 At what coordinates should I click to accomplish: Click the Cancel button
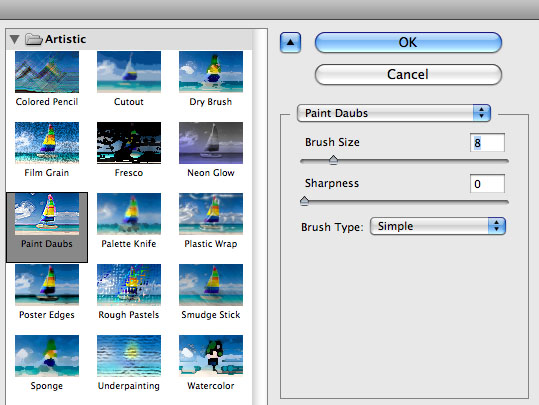pyautogui.click(x=408, y=74)
